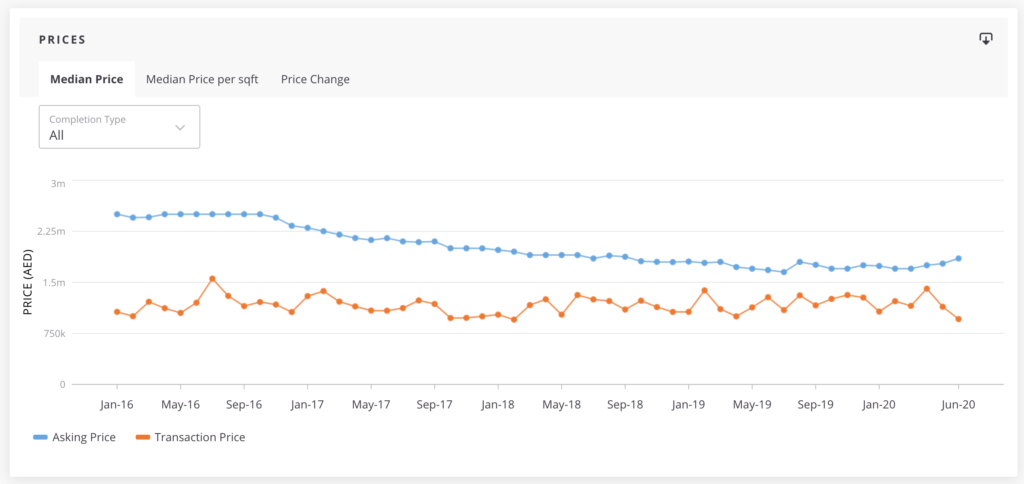Select the Asking Price data point at Jan-16

117,214
